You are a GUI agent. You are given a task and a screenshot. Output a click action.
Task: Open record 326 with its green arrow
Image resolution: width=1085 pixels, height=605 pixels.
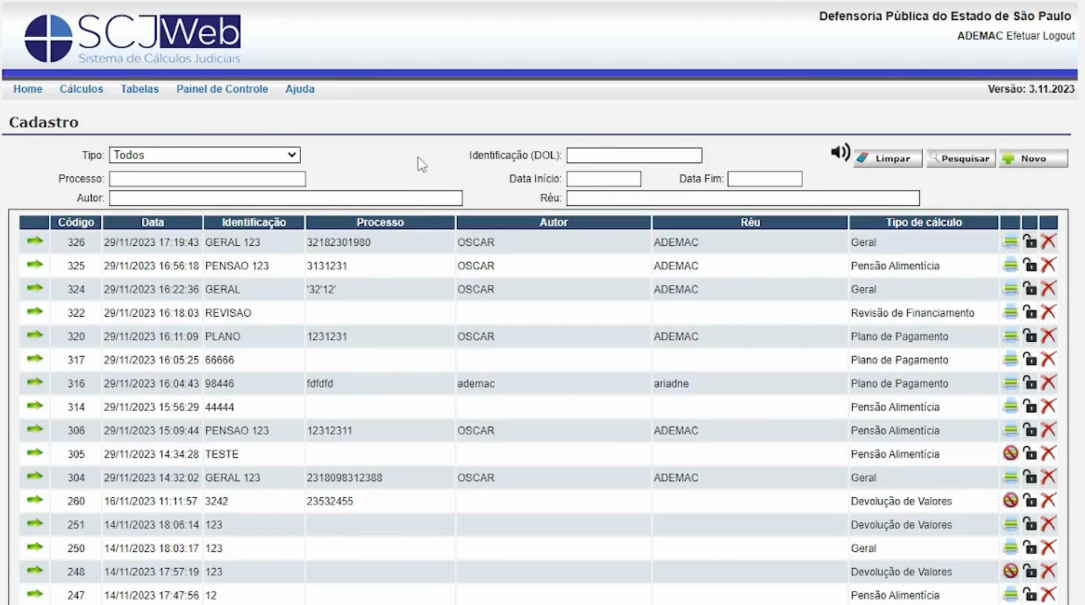(35, 241)
